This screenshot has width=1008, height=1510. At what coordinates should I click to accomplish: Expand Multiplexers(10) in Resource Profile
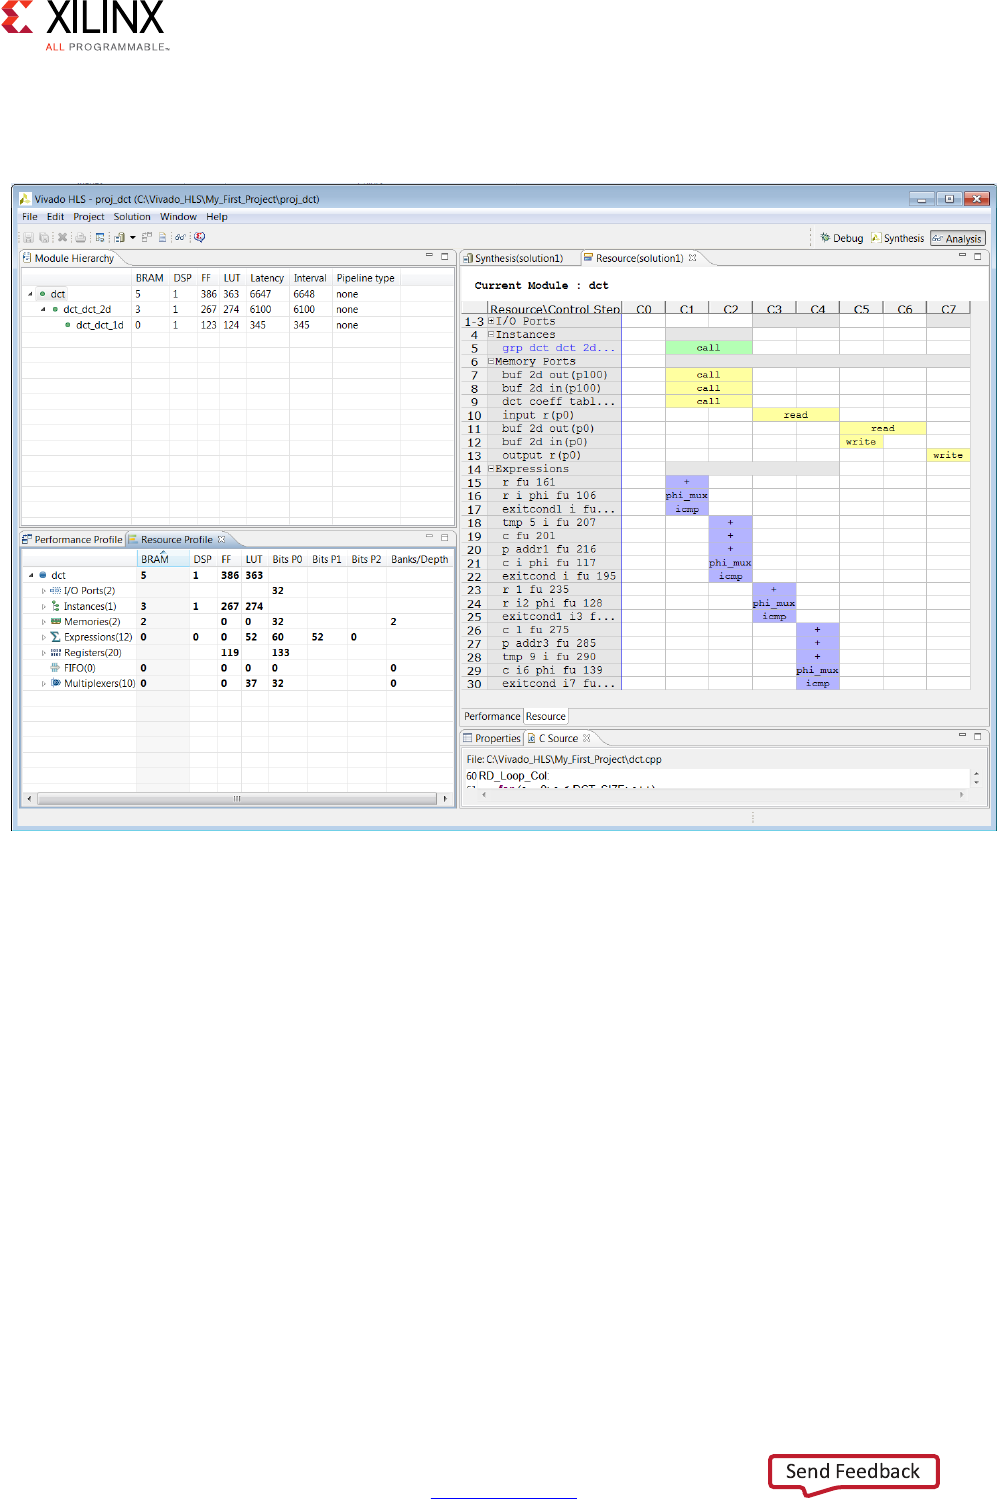click(43, 683)
